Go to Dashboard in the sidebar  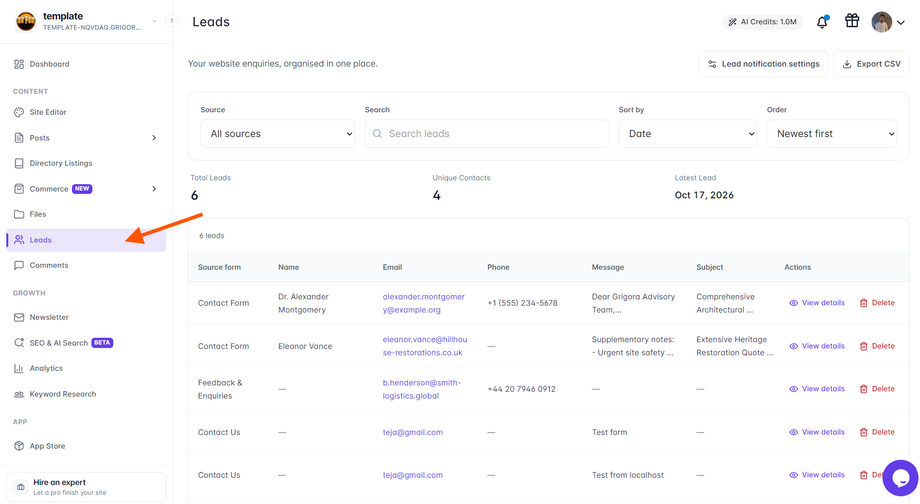pyautogui.click(x=86, y=64)
